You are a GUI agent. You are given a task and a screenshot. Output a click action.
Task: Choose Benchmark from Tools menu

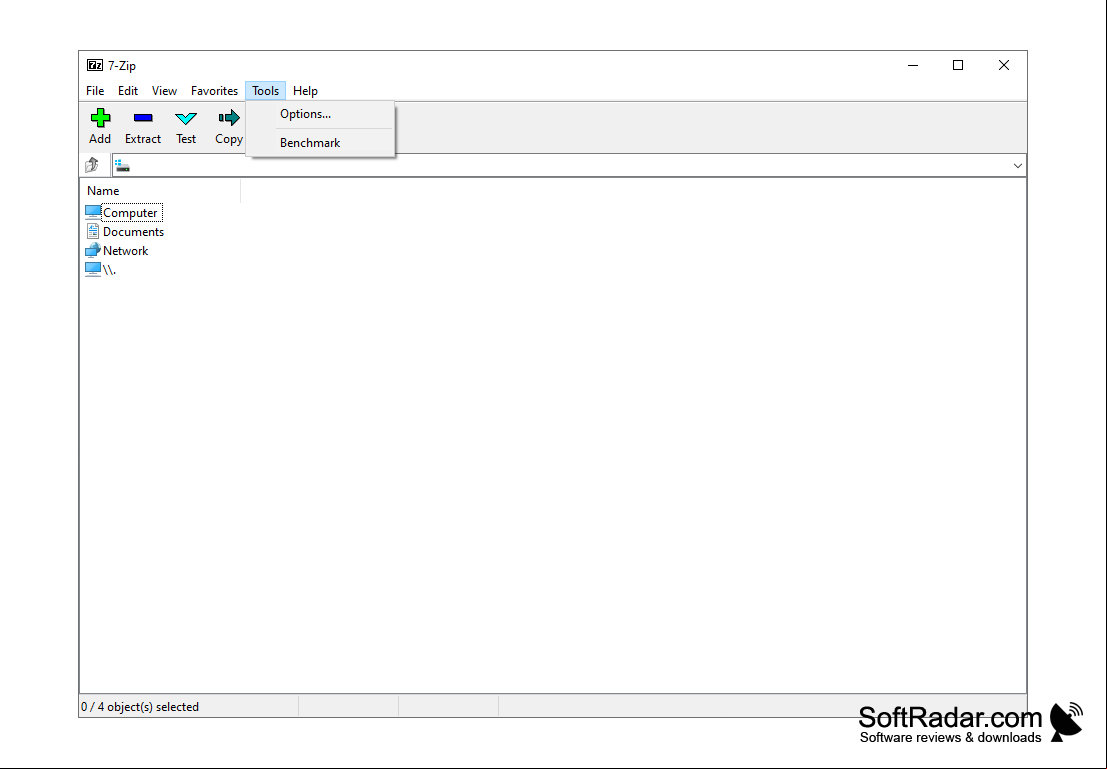tap(321, 143)
